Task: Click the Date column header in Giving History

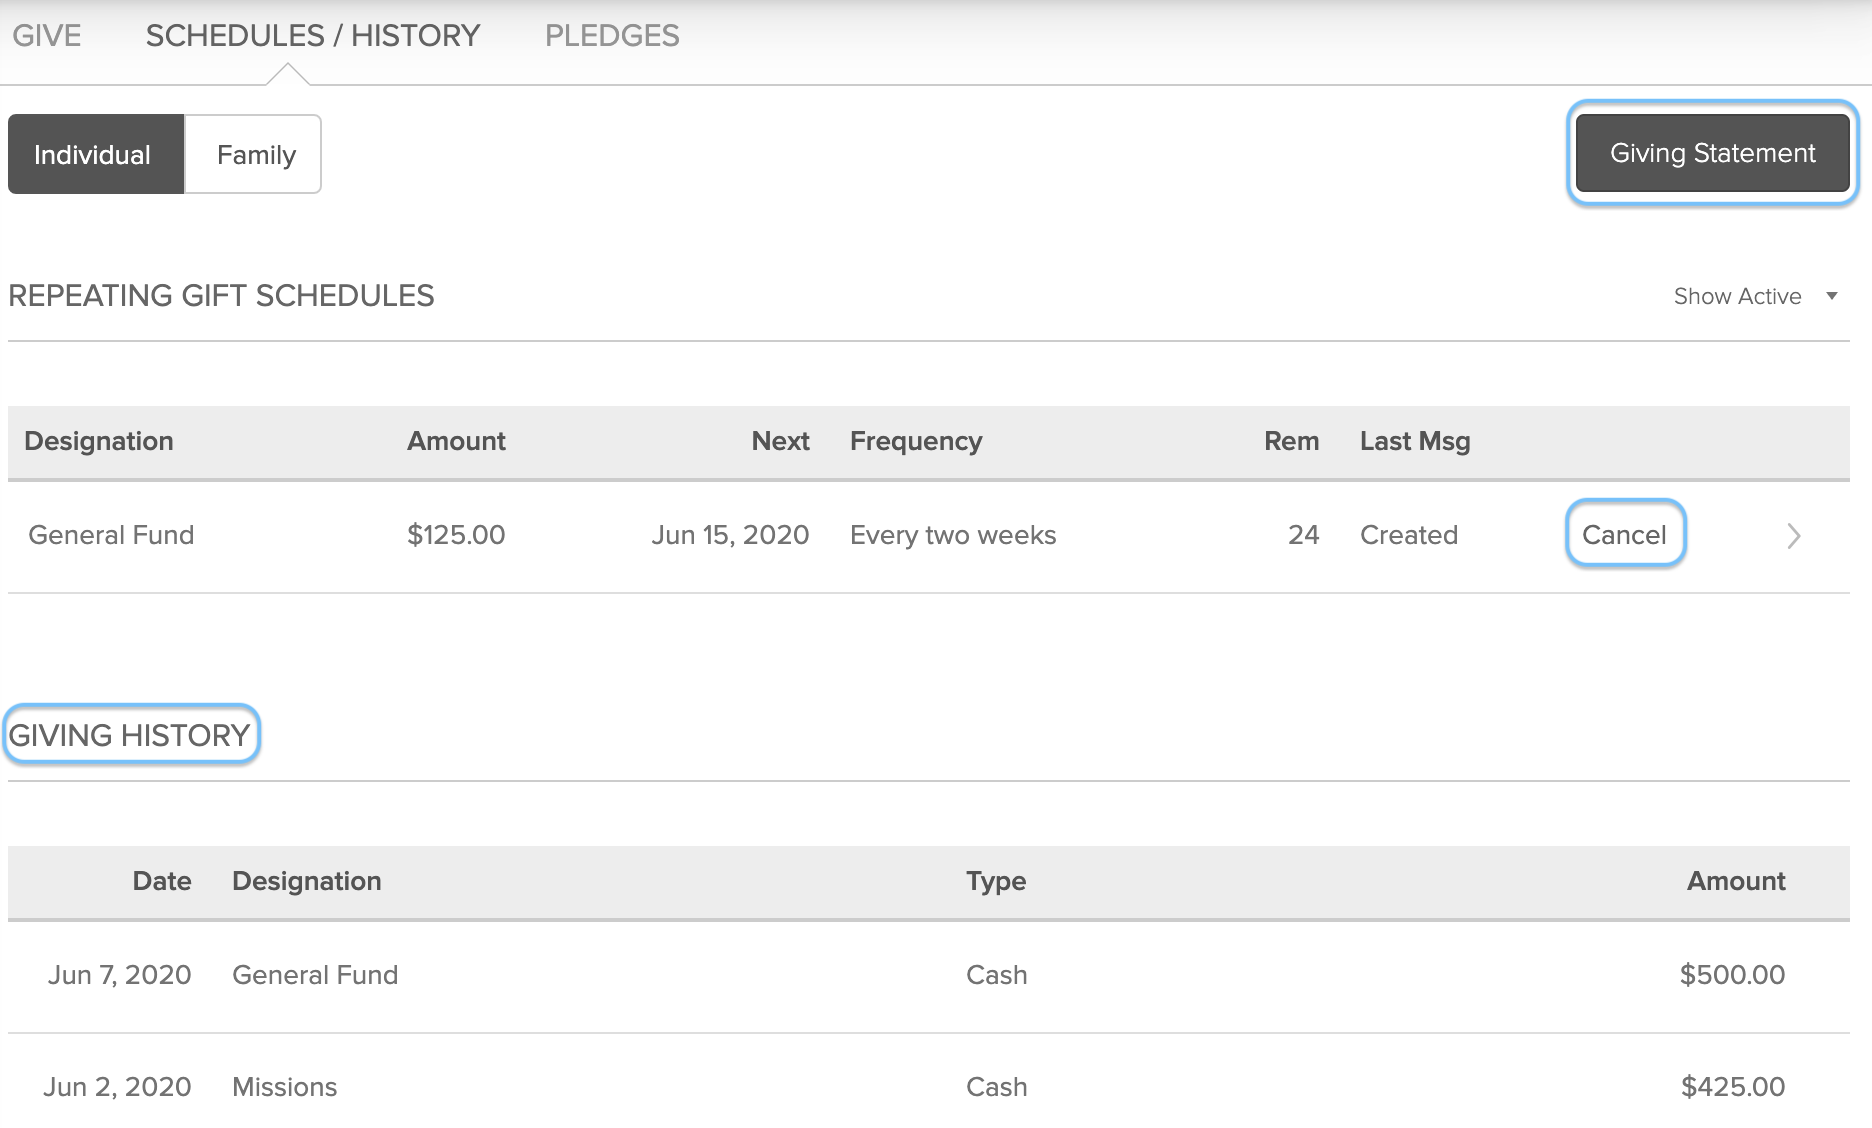Action: (x=162, y=881)
